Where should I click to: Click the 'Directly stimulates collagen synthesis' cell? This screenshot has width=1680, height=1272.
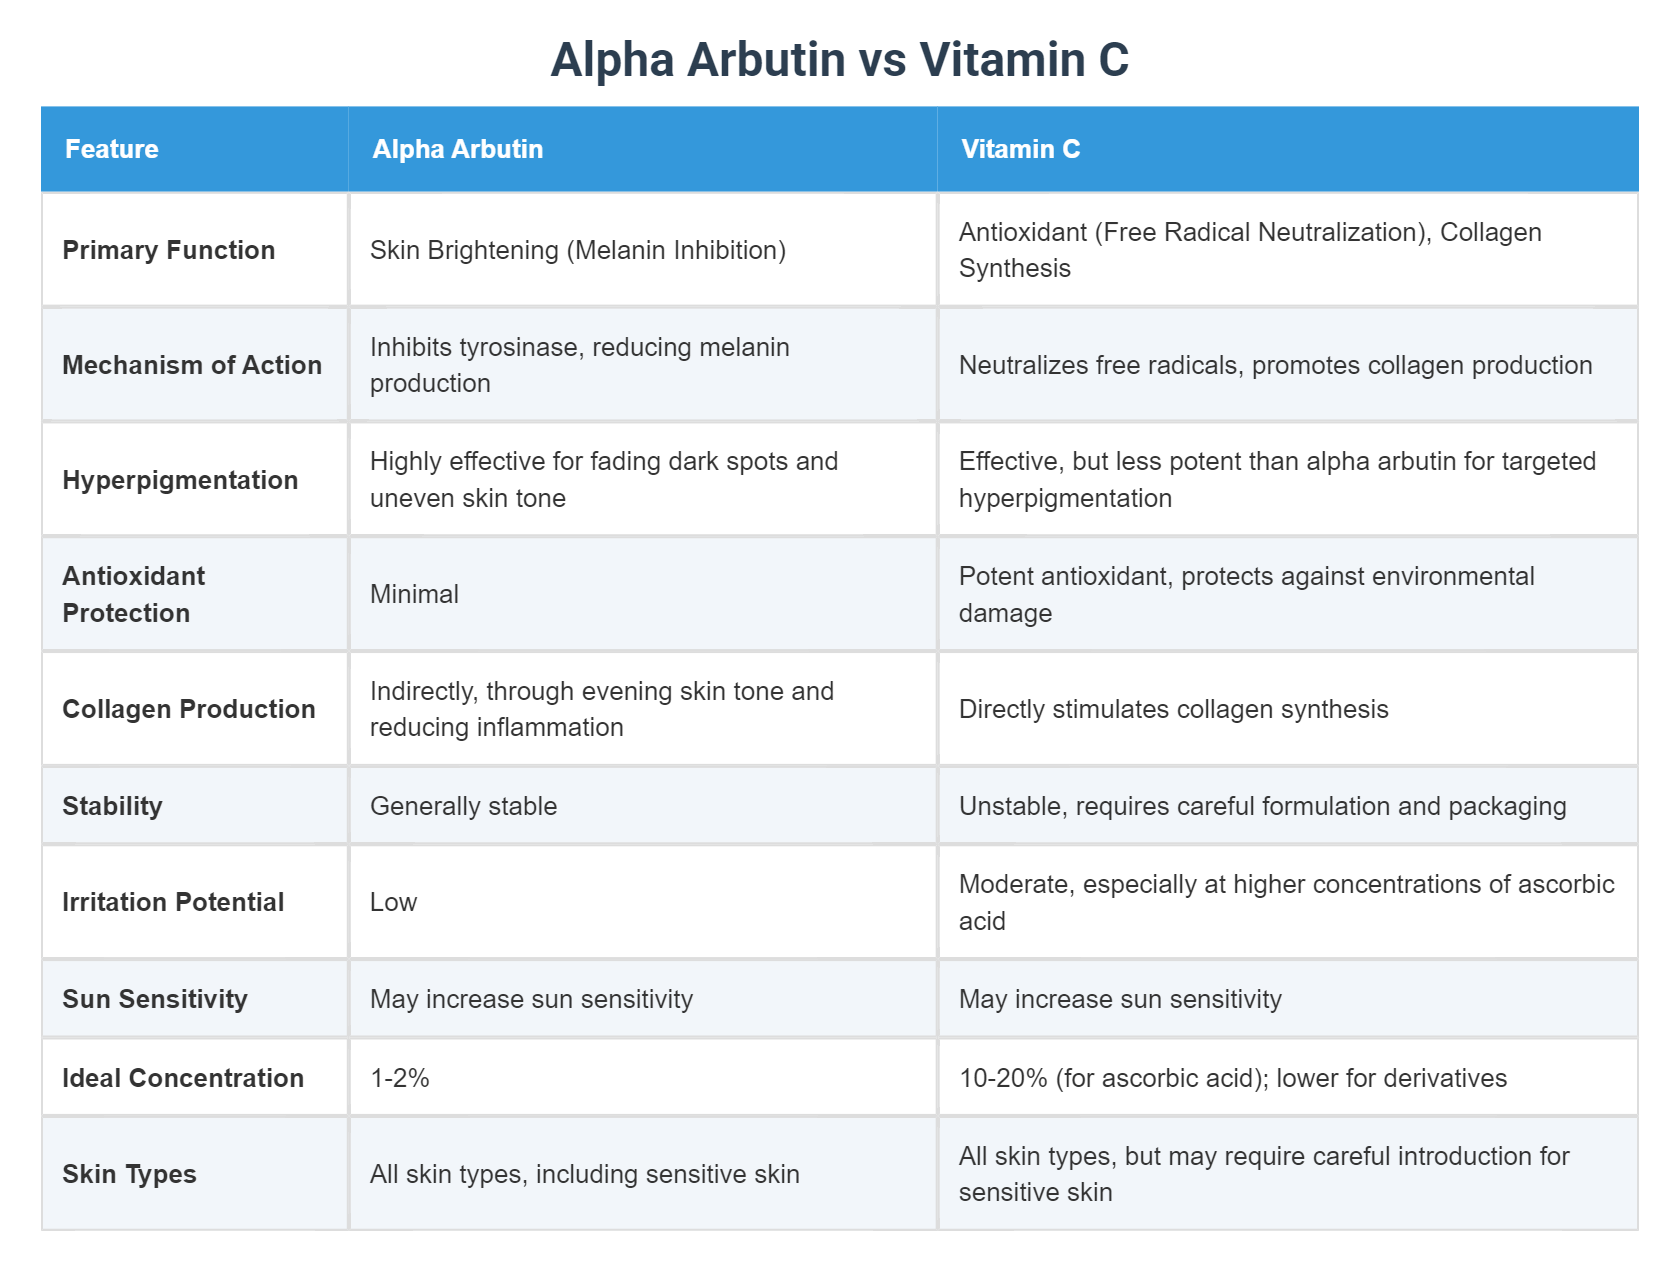(x=1173, y=709)
